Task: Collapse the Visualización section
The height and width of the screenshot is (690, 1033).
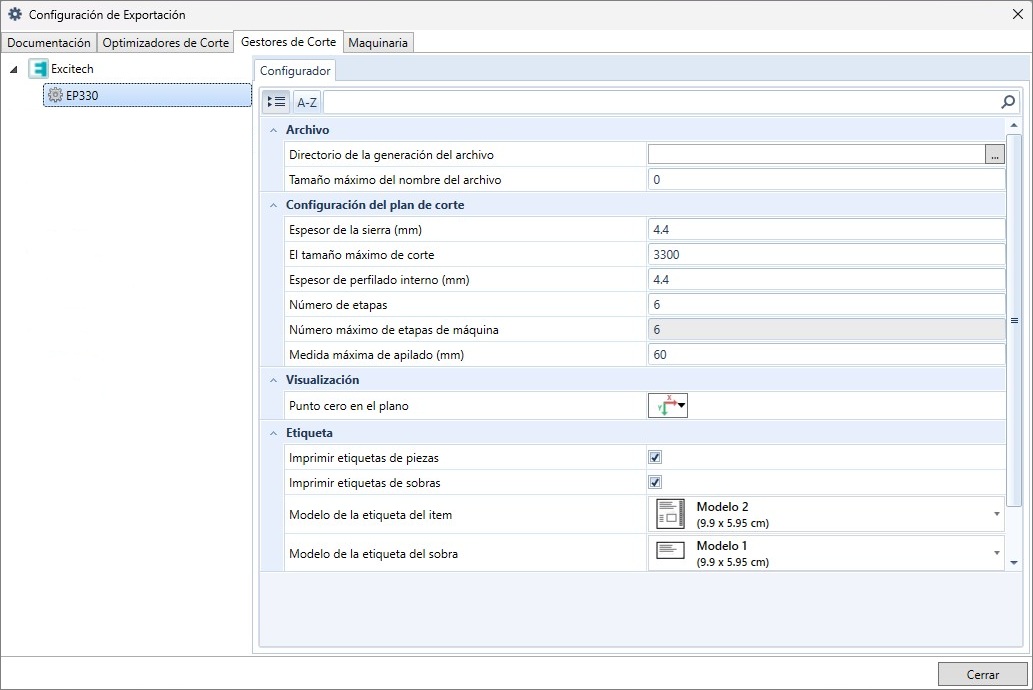Action: (273, 380)
